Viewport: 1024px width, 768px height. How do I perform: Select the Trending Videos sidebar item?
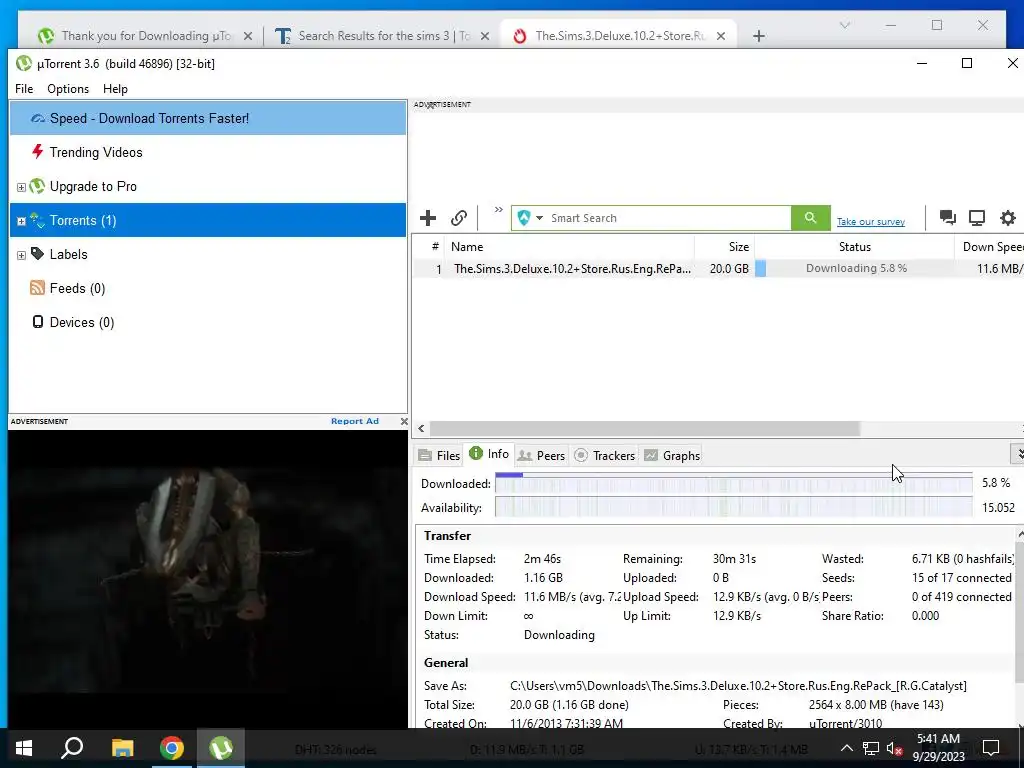(208, 152)
